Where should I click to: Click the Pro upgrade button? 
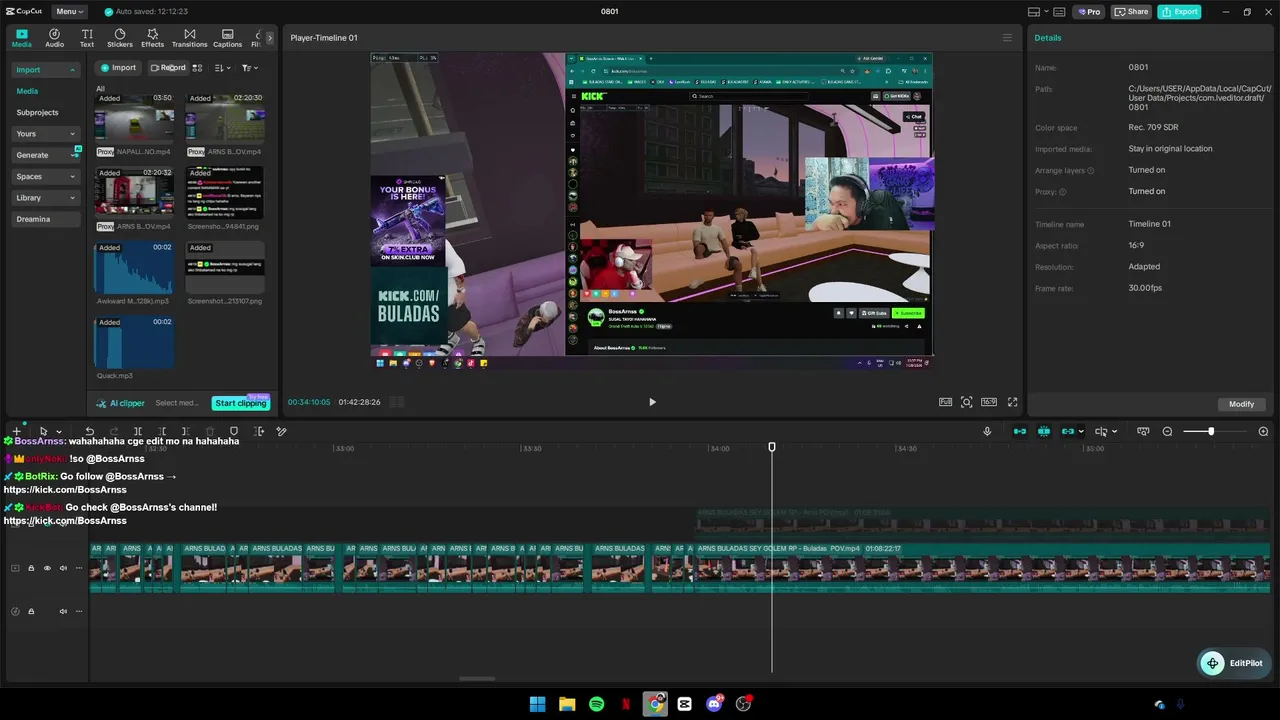pos(1090,12)
